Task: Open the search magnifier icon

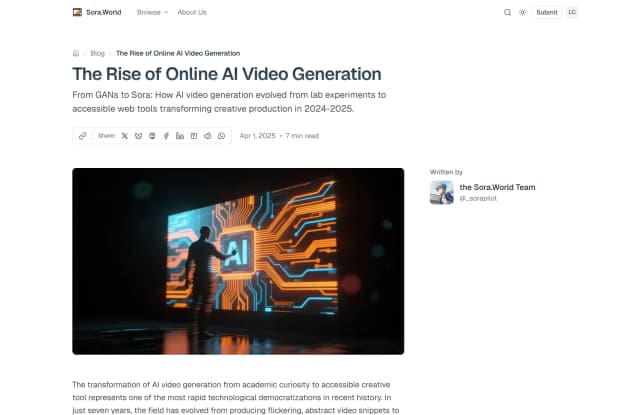Action: click(x=507, y=12)
